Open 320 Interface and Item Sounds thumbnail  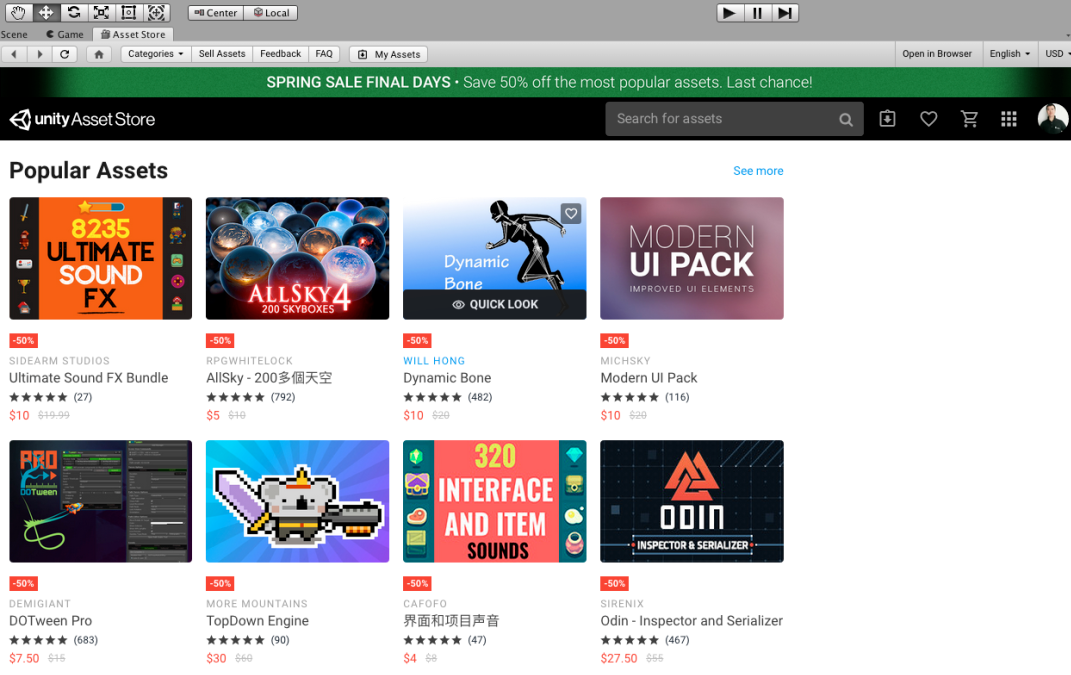pyautogui.click(x=495, y=501)
